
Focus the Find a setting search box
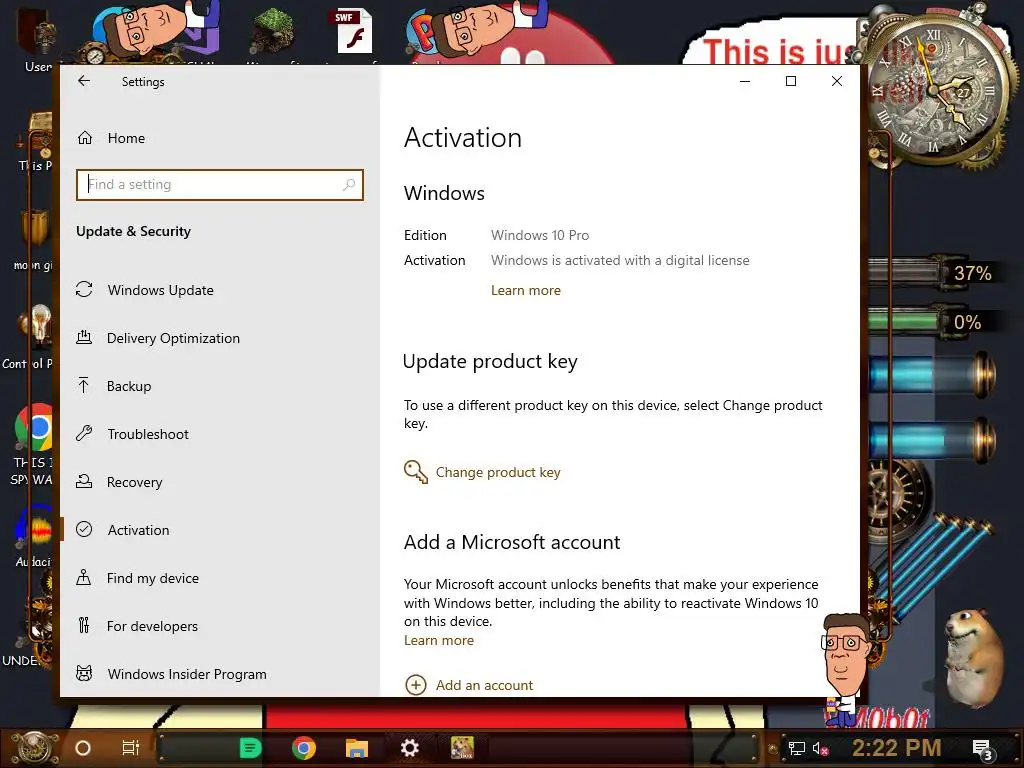(219, 185)
